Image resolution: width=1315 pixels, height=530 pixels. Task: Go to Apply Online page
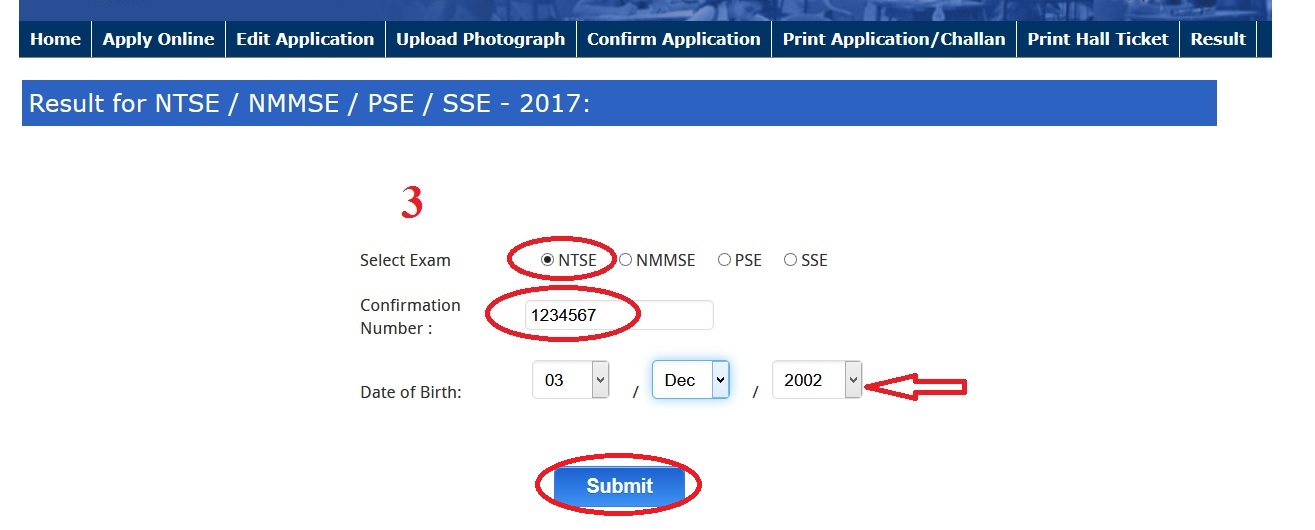coord(158,39)
